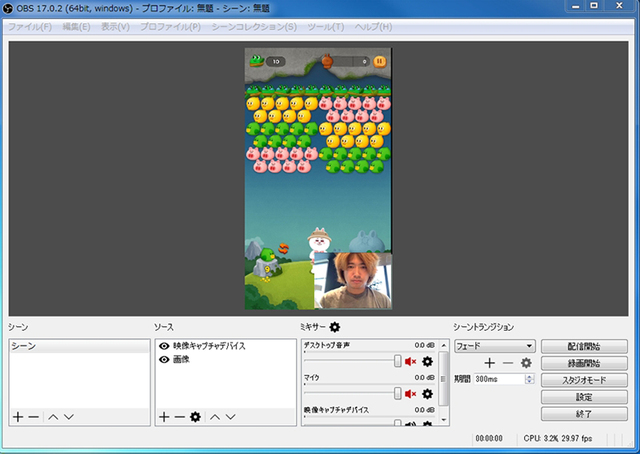This screenshot has height=454, width=640.
Task: Move the source down with the arrow
Action: pyautogui.click(x=232, y=416)
